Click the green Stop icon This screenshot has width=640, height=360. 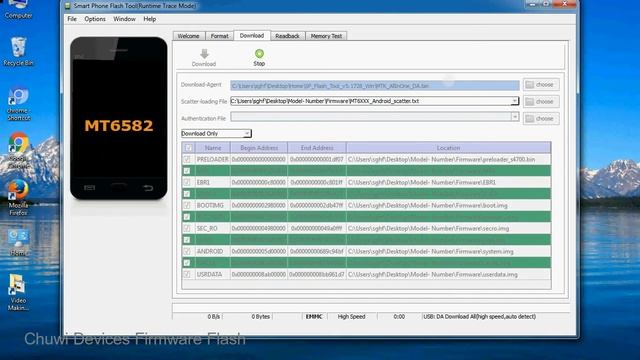(259, 53)
